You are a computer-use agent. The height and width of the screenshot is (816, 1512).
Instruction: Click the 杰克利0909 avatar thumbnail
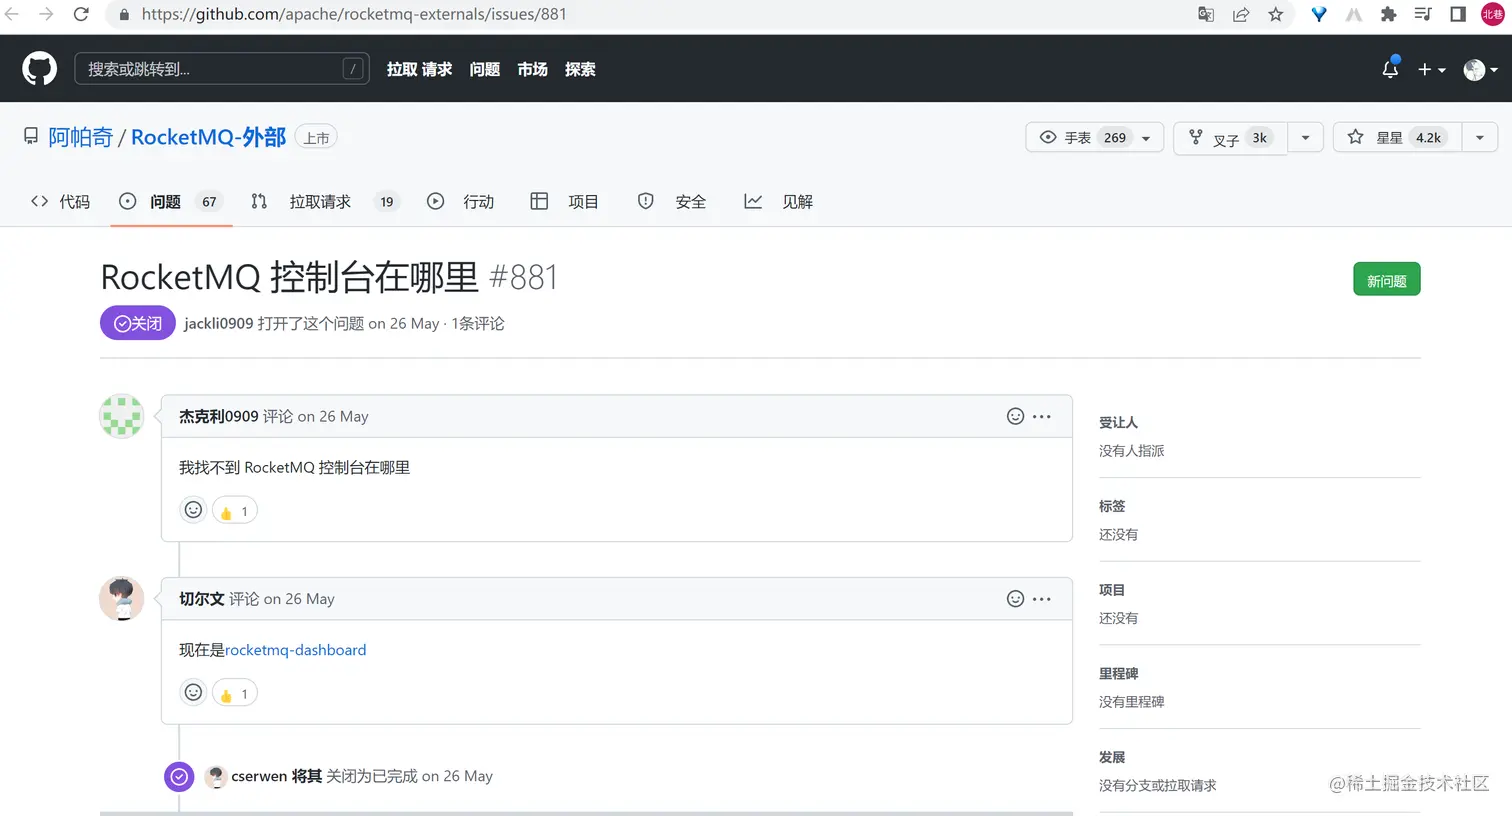[122, 416]
